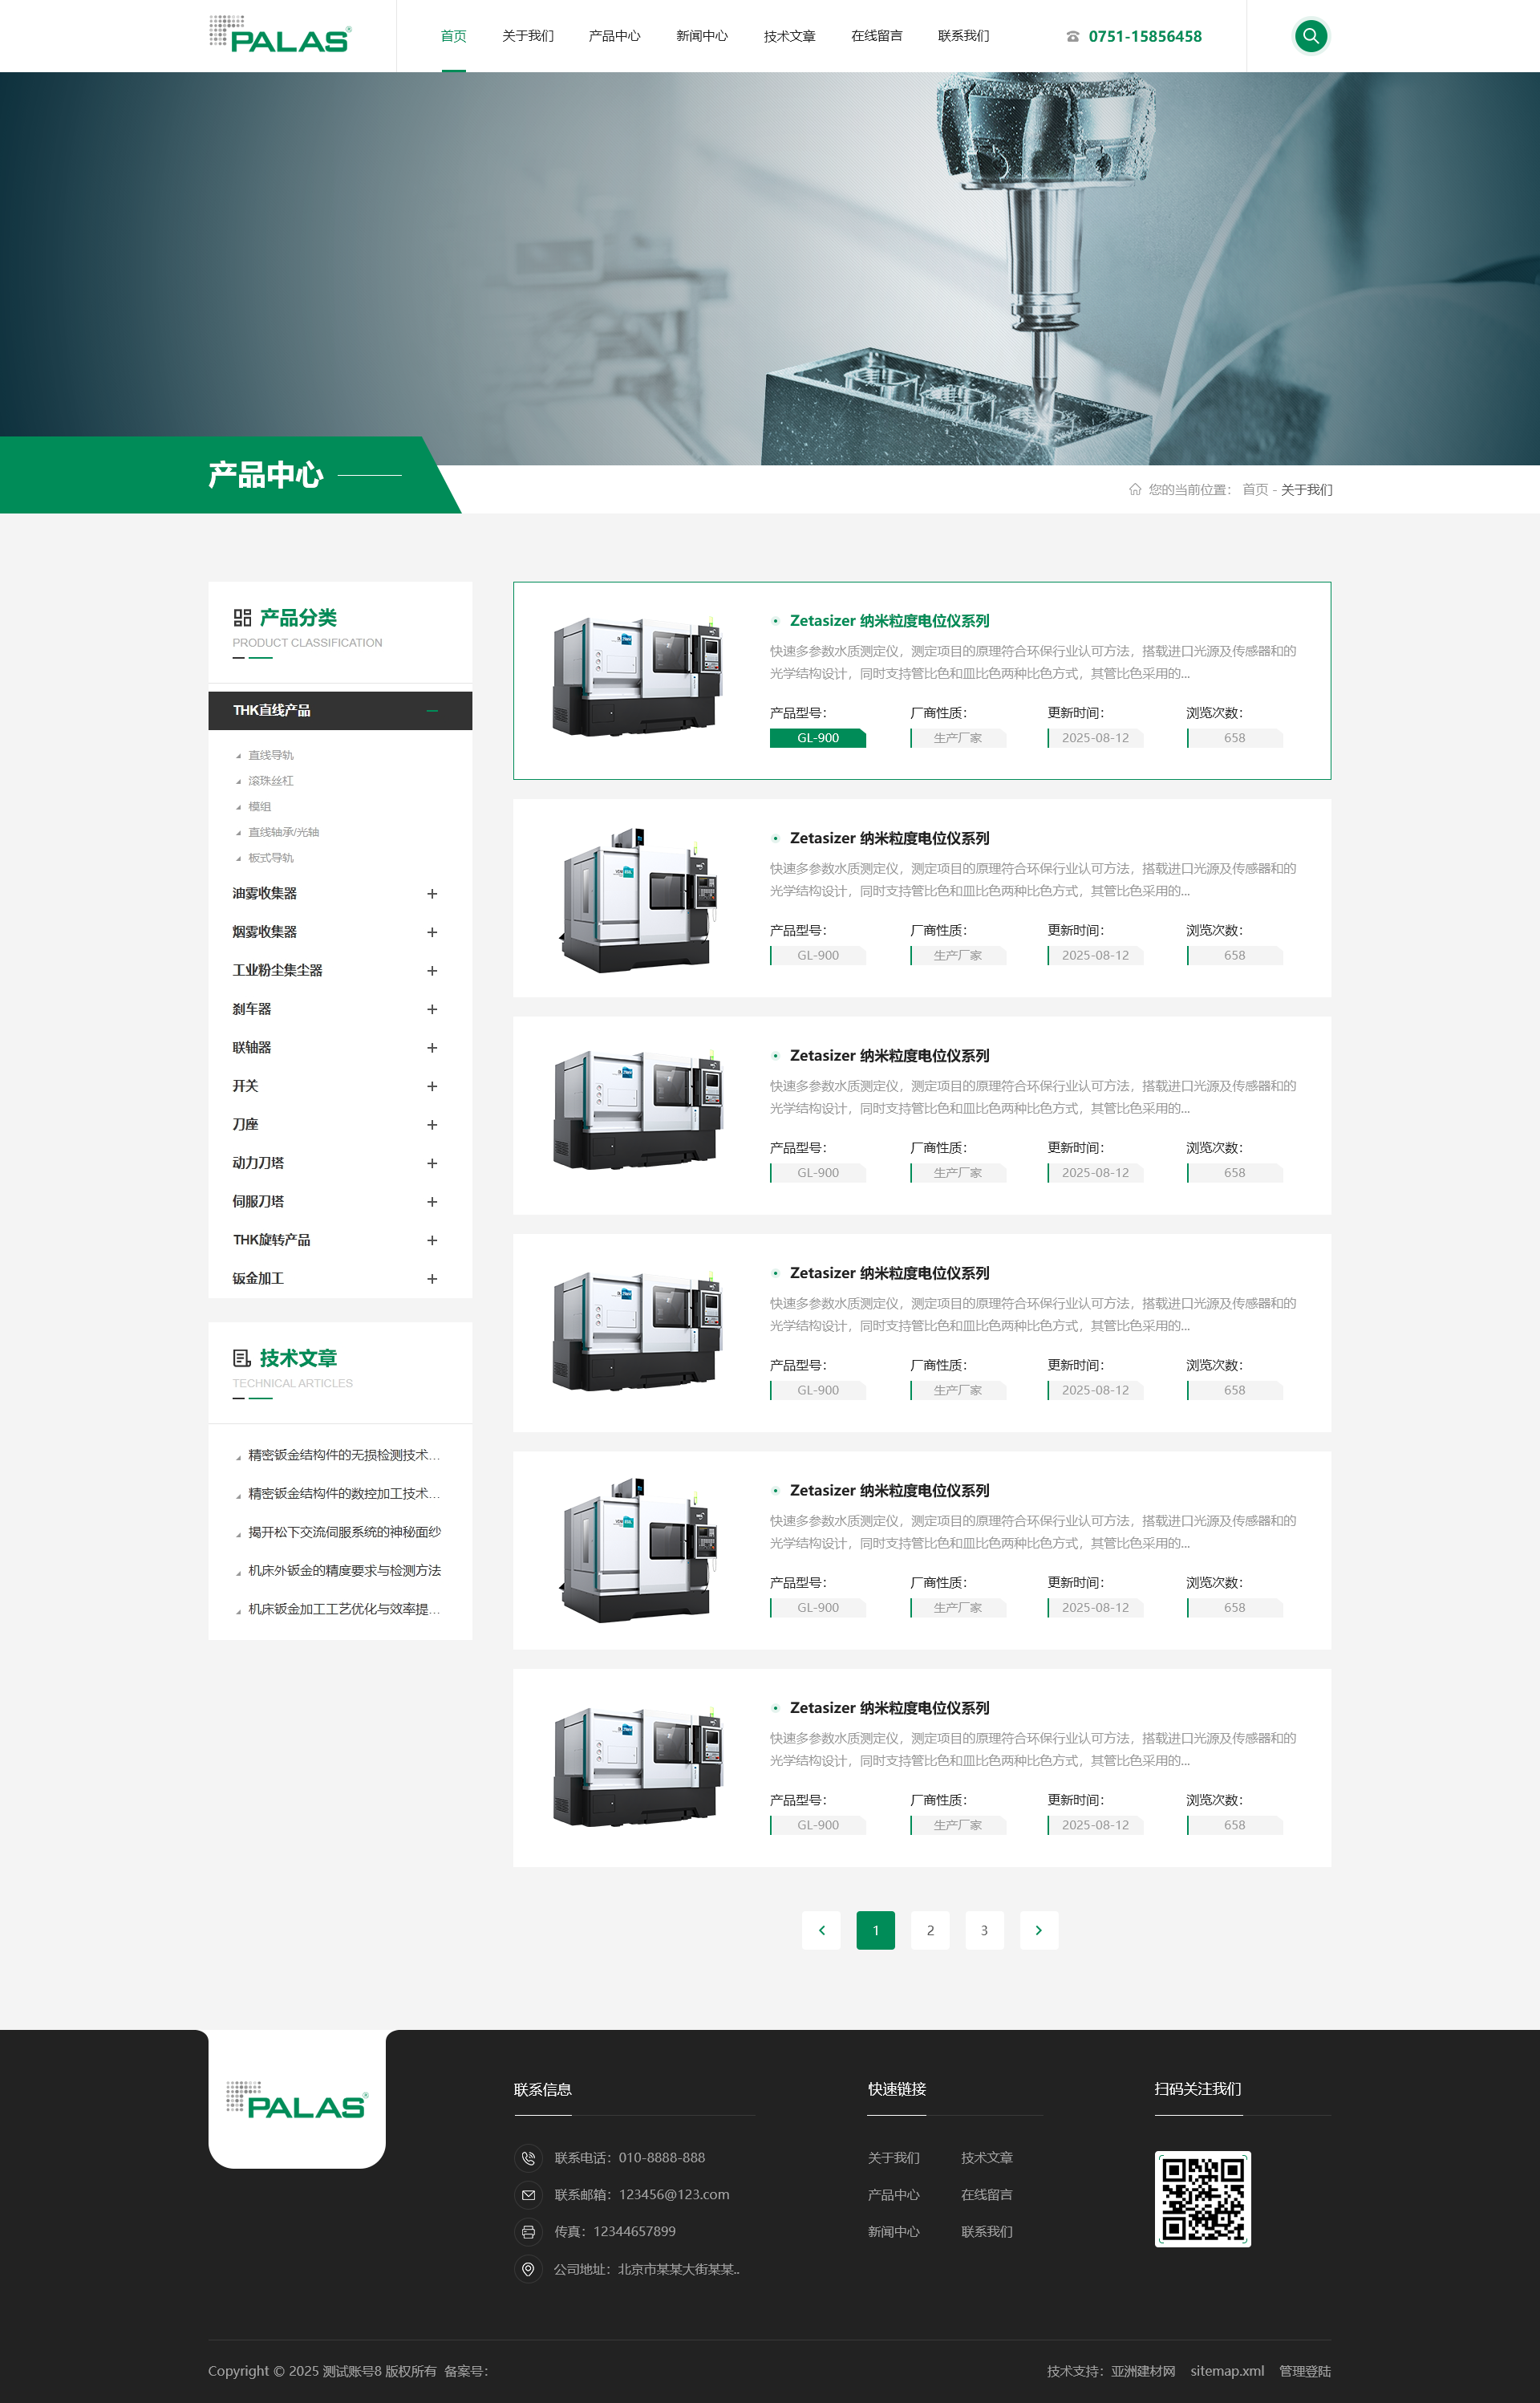Click the QR code in footer

click(1202, 2198)
